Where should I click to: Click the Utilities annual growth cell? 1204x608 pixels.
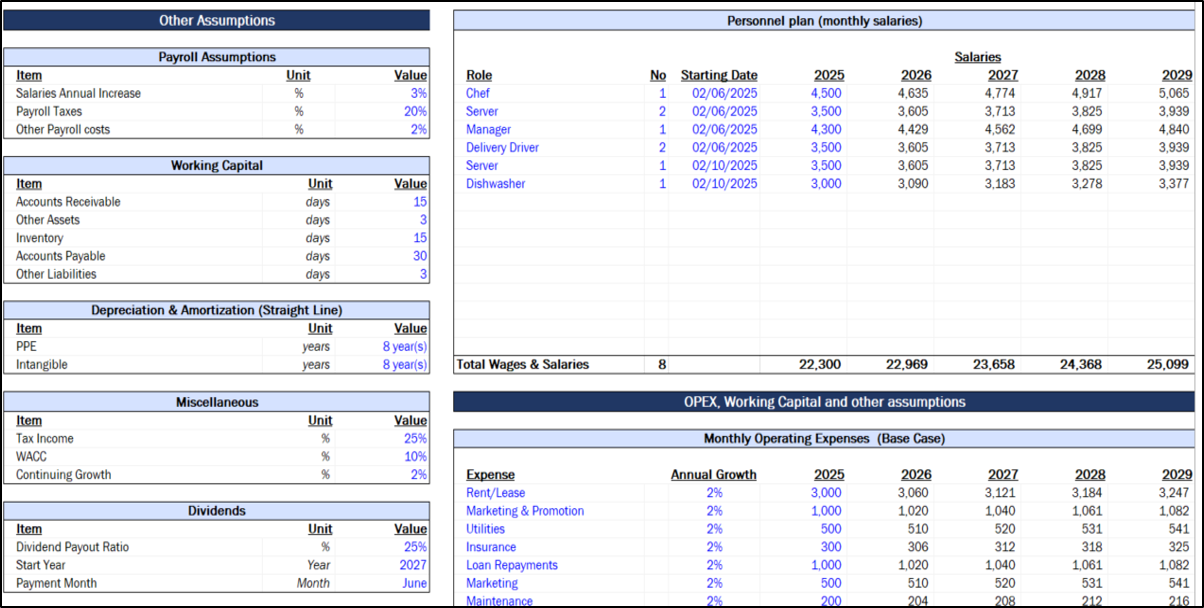click(713, 529)
